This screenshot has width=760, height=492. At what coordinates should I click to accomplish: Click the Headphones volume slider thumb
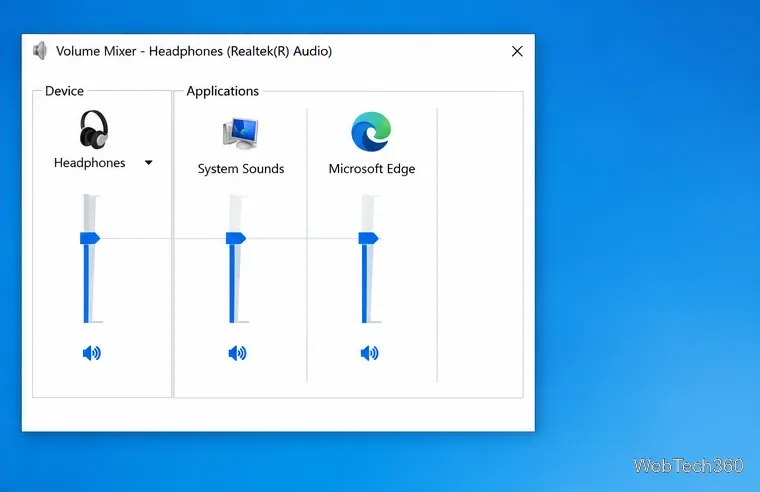(90, 238)
